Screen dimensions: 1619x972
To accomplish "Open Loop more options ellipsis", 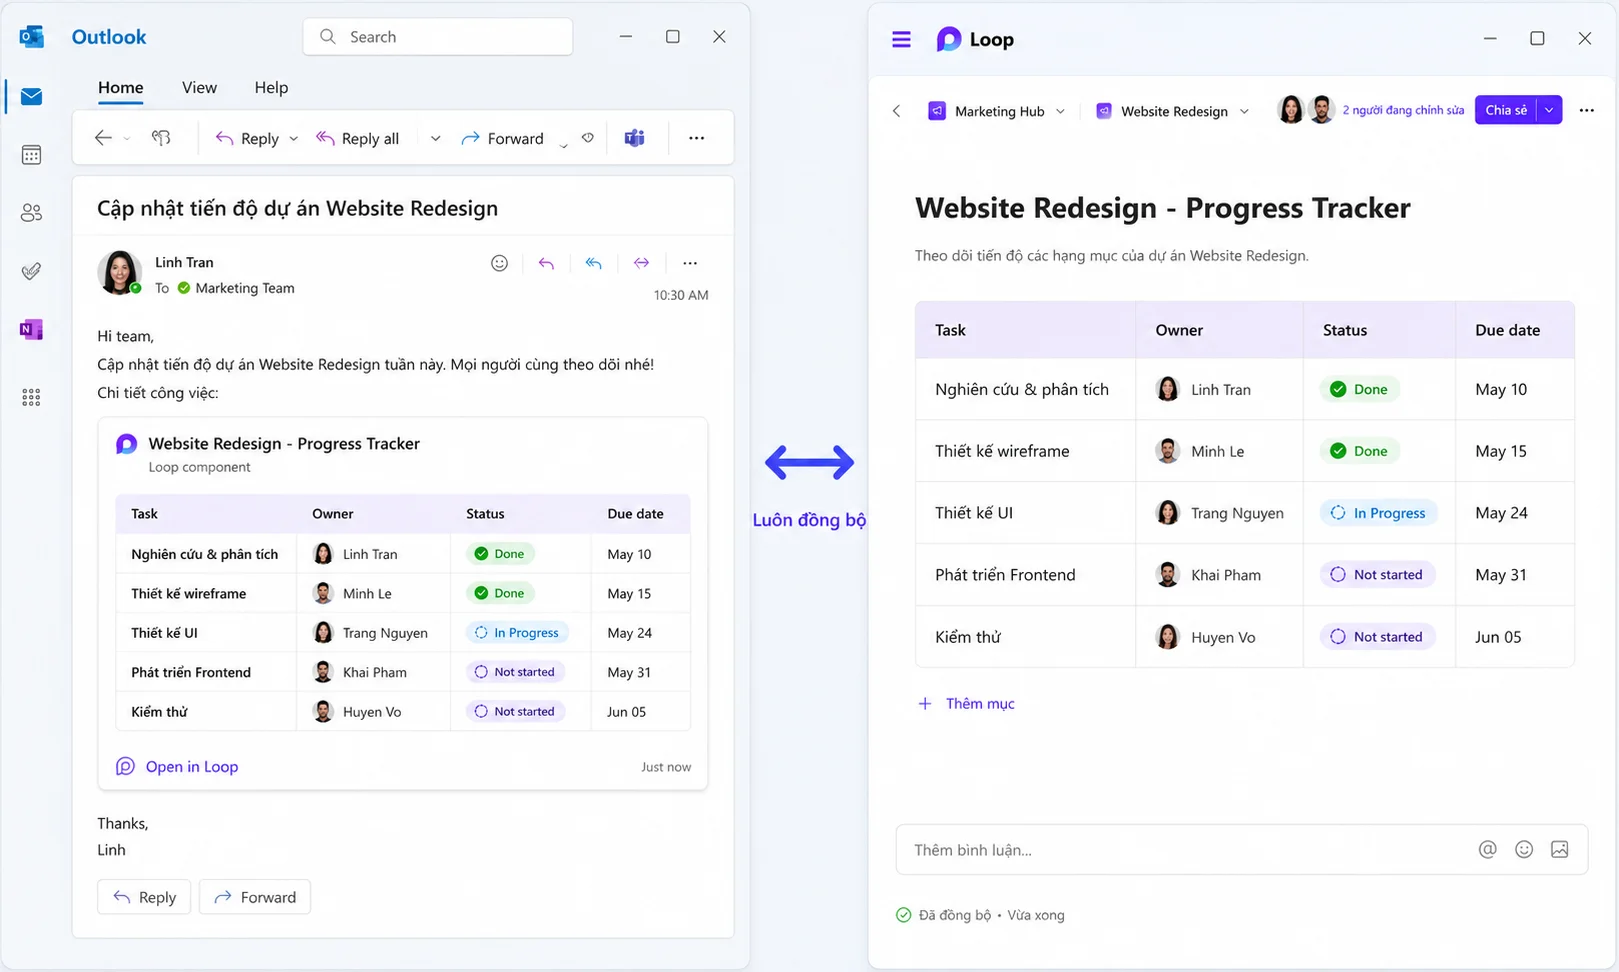I will tap(1587, 110).
